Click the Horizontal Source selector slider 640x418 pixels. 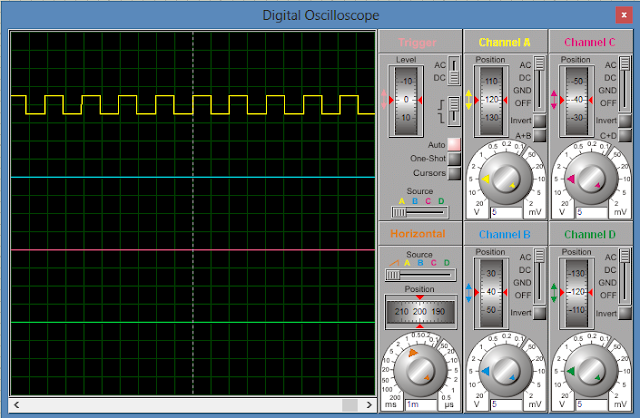[x=420, y=275]
